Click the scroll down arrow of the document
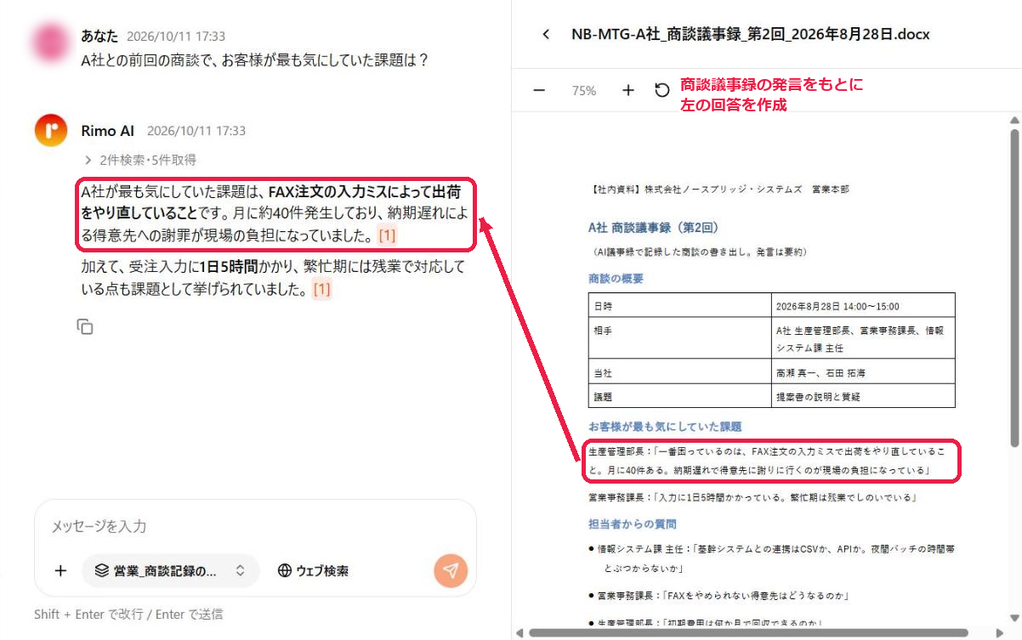 [x=1014, y=618]
